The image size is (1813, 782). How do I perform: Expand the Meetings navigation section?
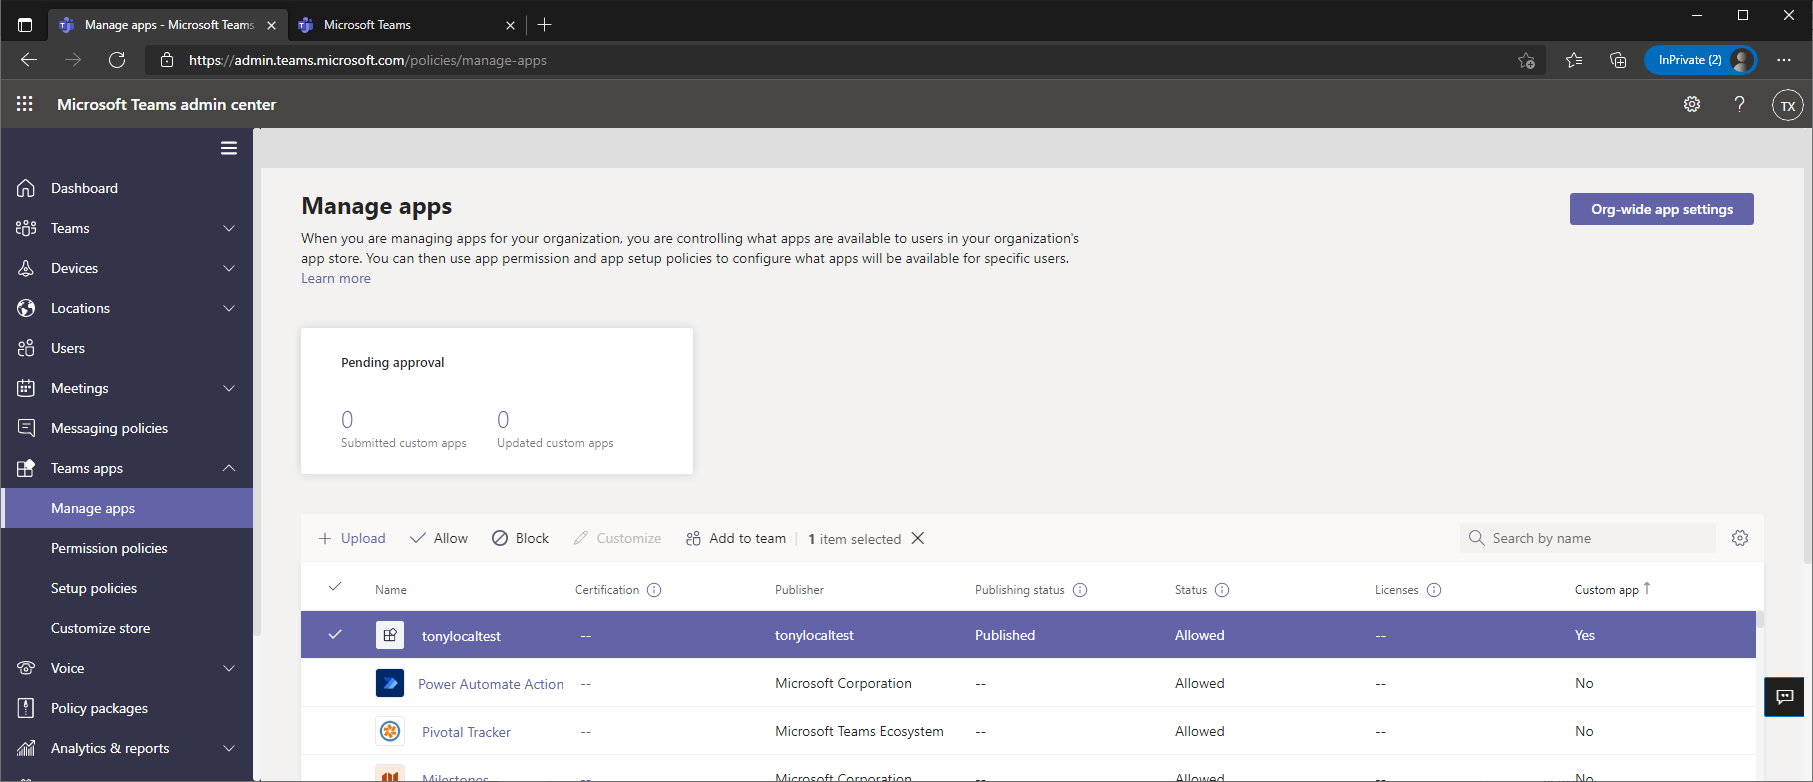(229, 388)
